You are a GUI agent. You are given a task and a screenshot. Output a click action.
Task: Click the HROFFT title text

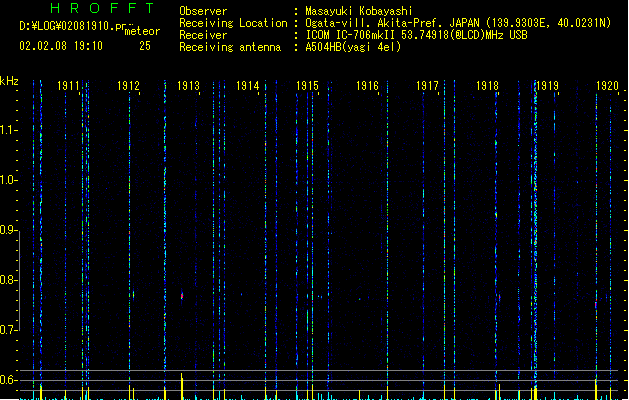[103, 8]
